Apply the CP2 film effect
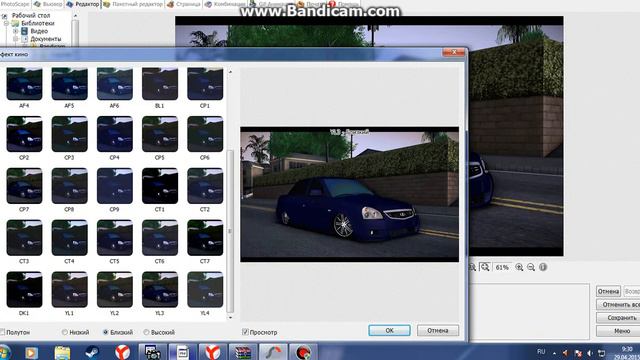The width and height of the screenshot is (640, 360). (24, 134)
